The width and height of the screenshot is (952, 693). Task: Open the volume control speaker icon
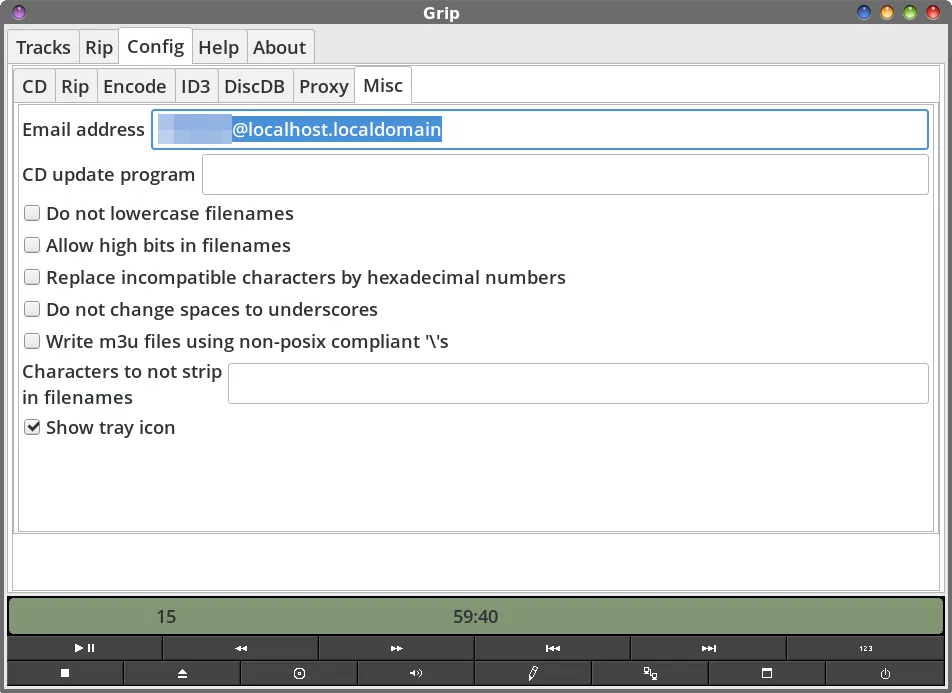coord(416,673)
